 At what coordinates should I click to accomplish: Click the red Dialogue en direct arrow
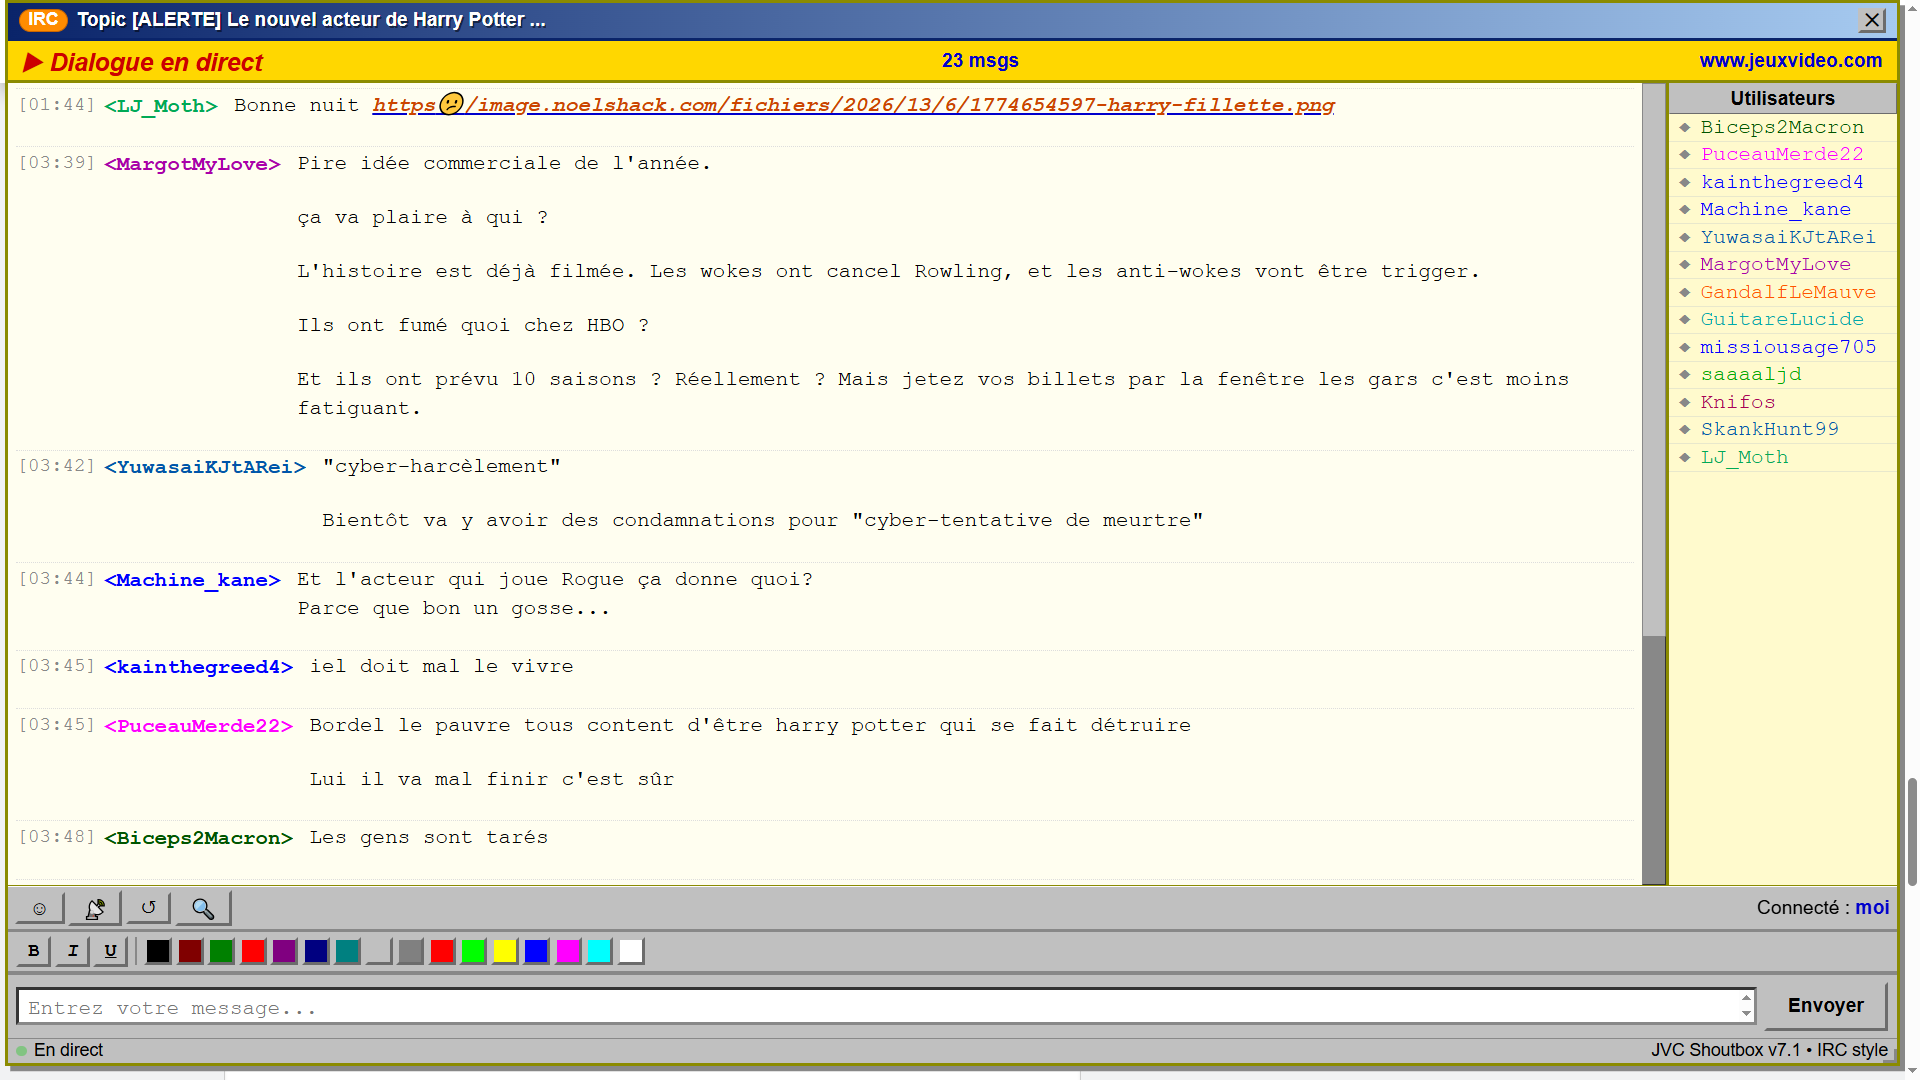(x=33, y=62)
